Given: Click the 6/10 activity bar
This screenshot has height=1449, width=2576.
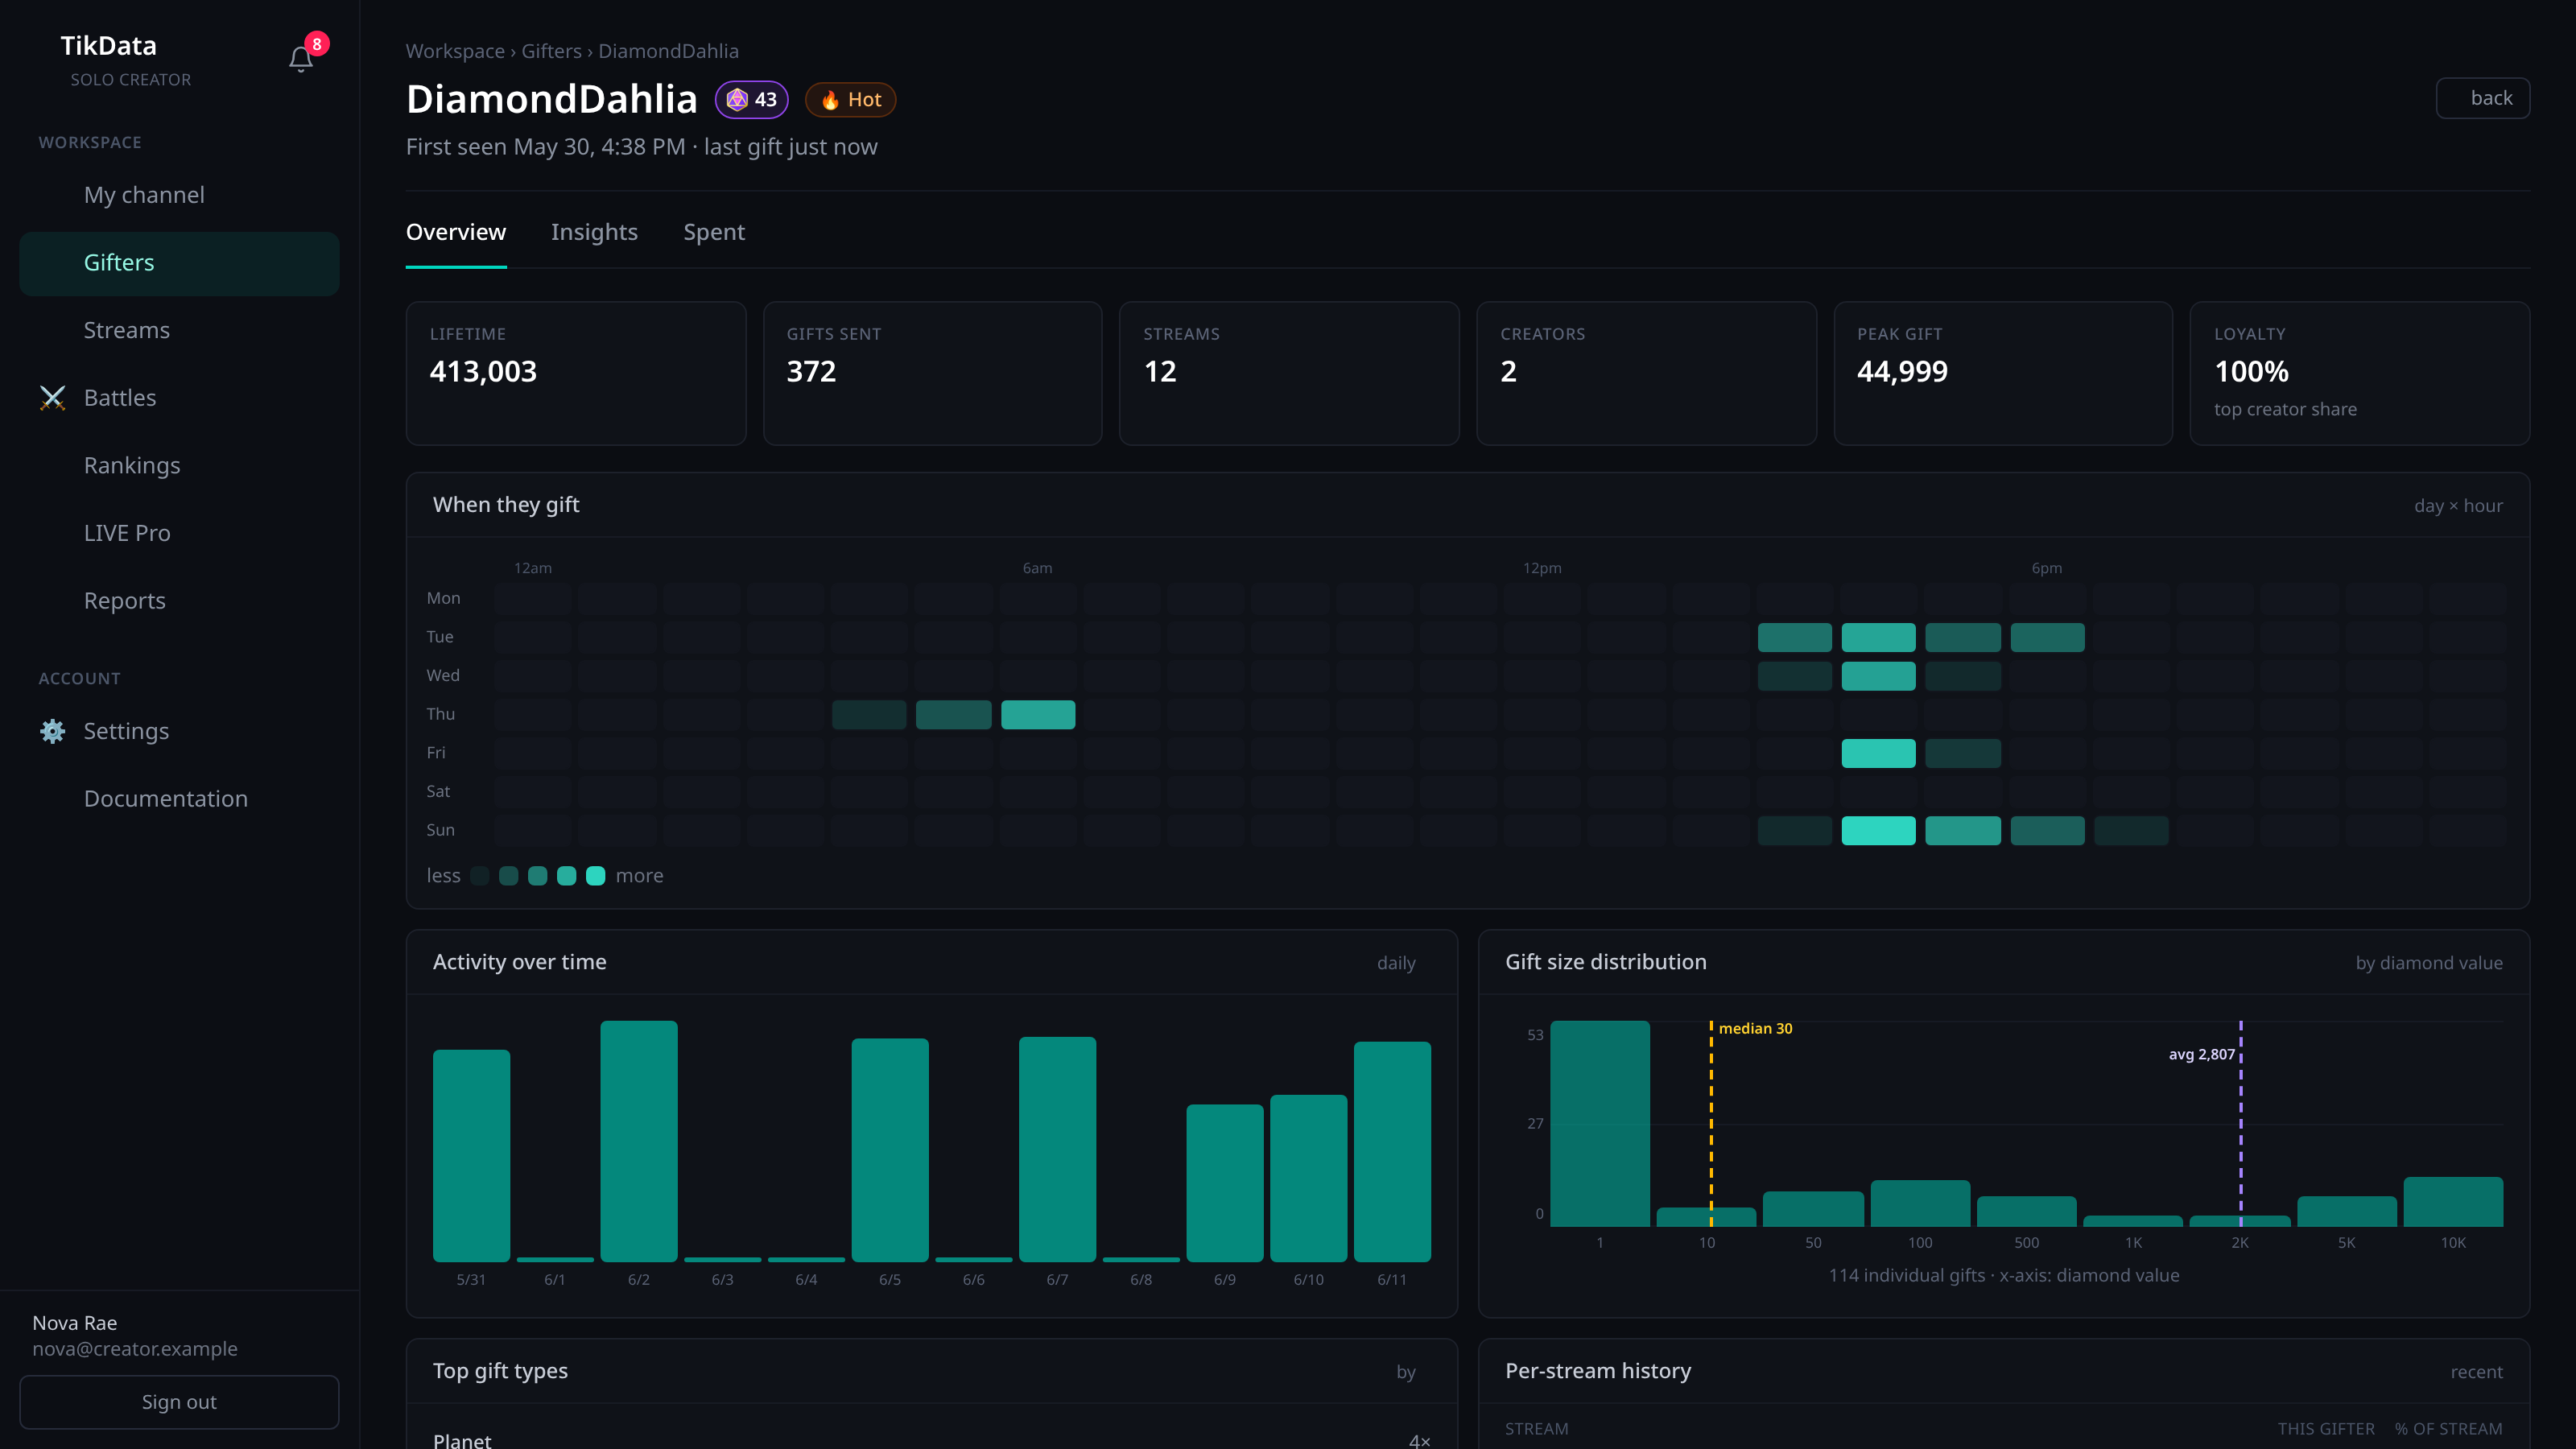Looking at the screenshot, I should click(x=1309, y=1178).
